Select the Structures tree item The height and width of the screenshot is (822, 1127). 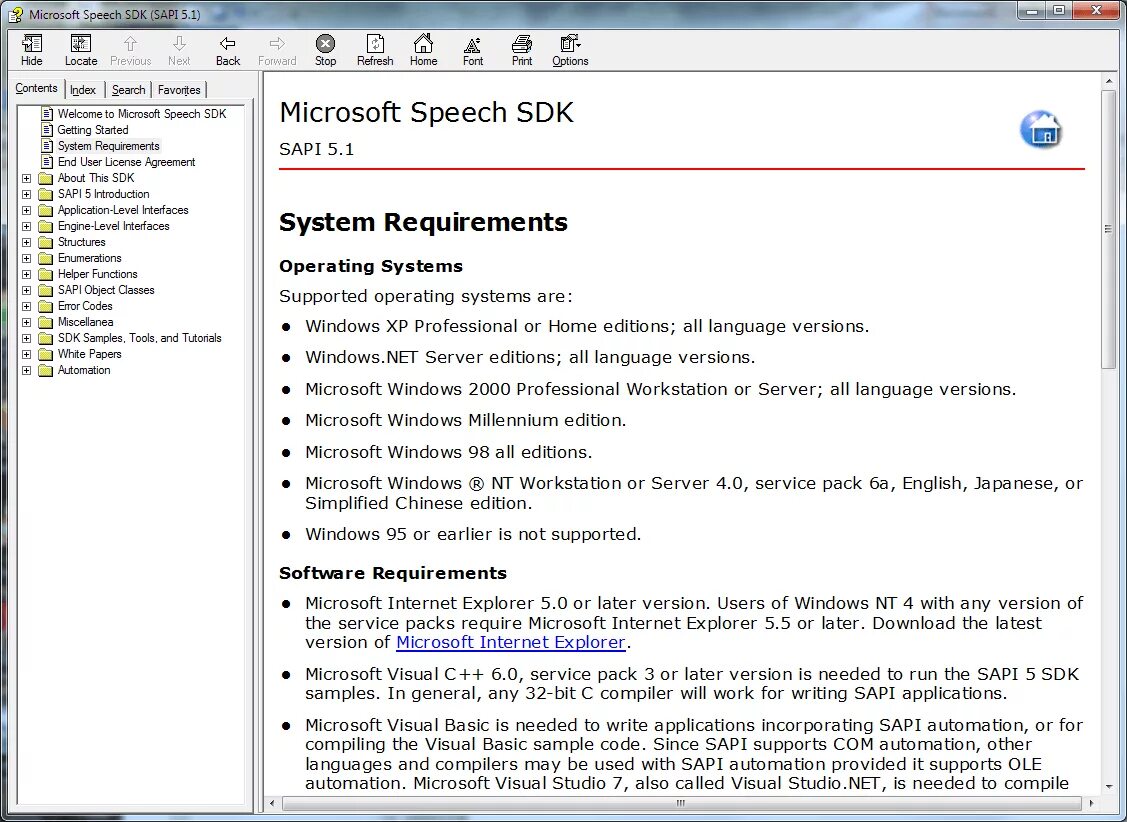[x=81, y=242]
